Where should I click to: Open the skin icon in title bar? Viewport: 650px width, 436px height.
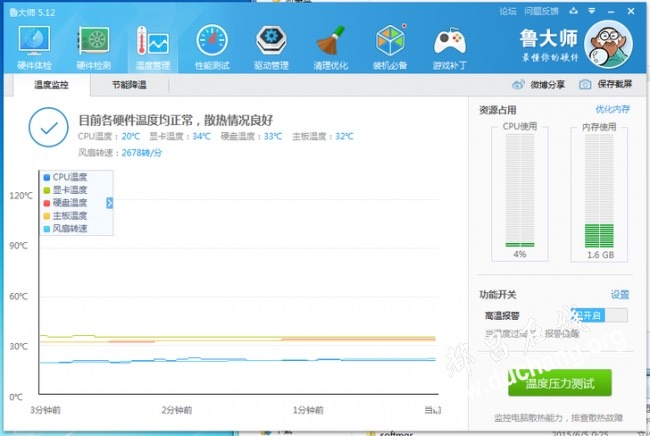click(574, 11)
